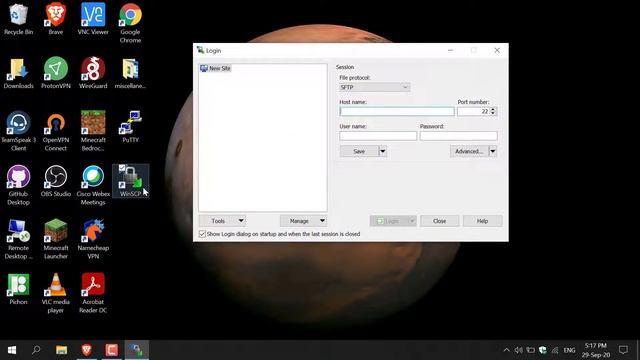The height and width of the screenshot is (360, 640).
Task: Select the TeamSpeak 3 Client desktop icon
Action: pos(18,131)
